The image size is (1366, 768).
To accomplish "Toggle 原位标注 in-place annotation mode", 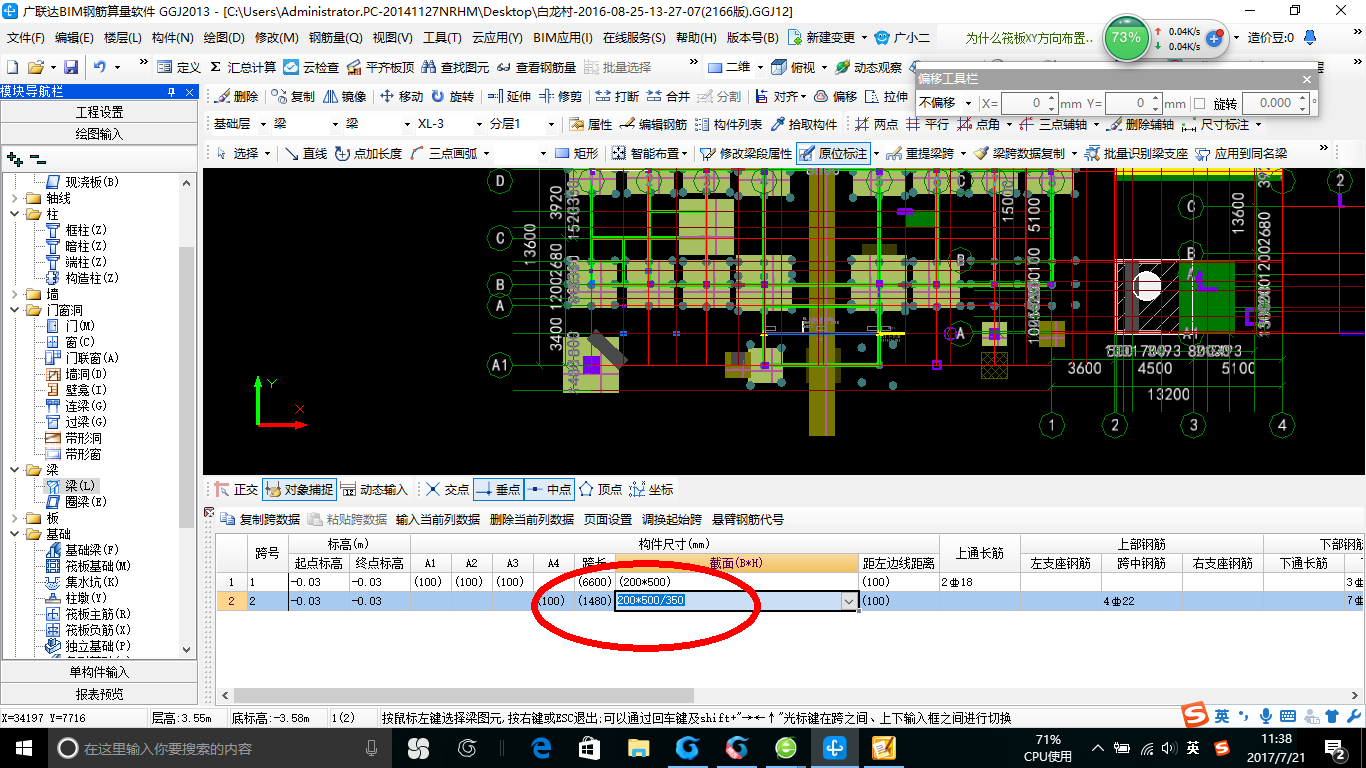I will coord(833,154).
